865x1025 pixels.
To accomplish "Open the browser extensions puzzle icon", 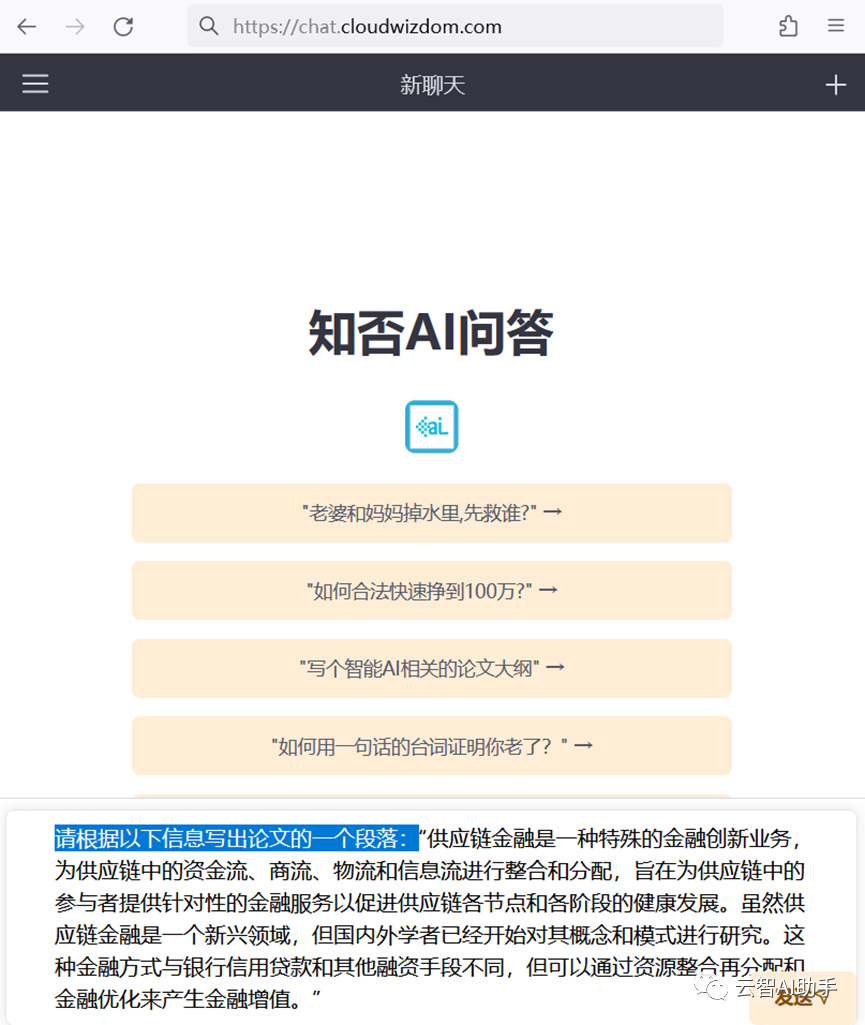I will tap(789, 26).
